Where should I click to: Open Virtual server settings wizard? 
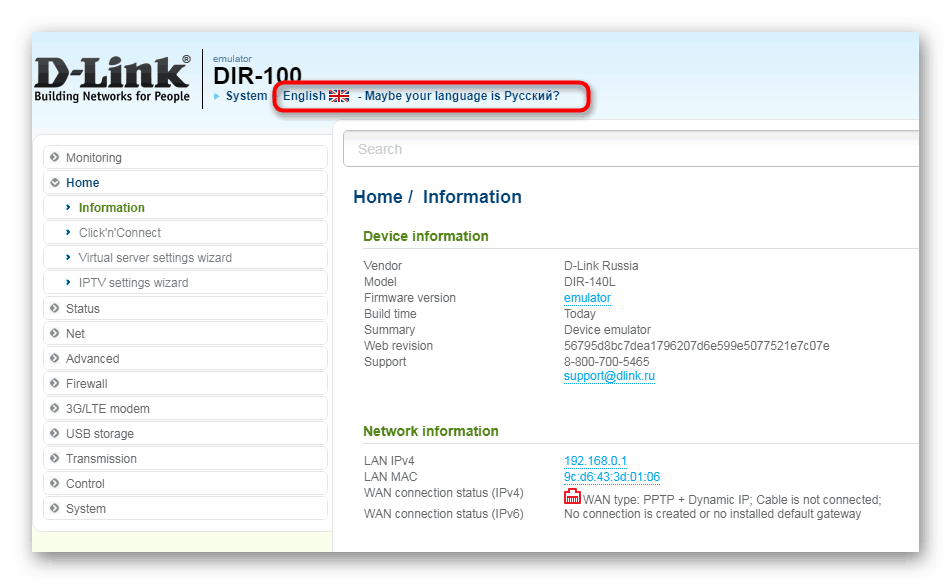(186, 258)
